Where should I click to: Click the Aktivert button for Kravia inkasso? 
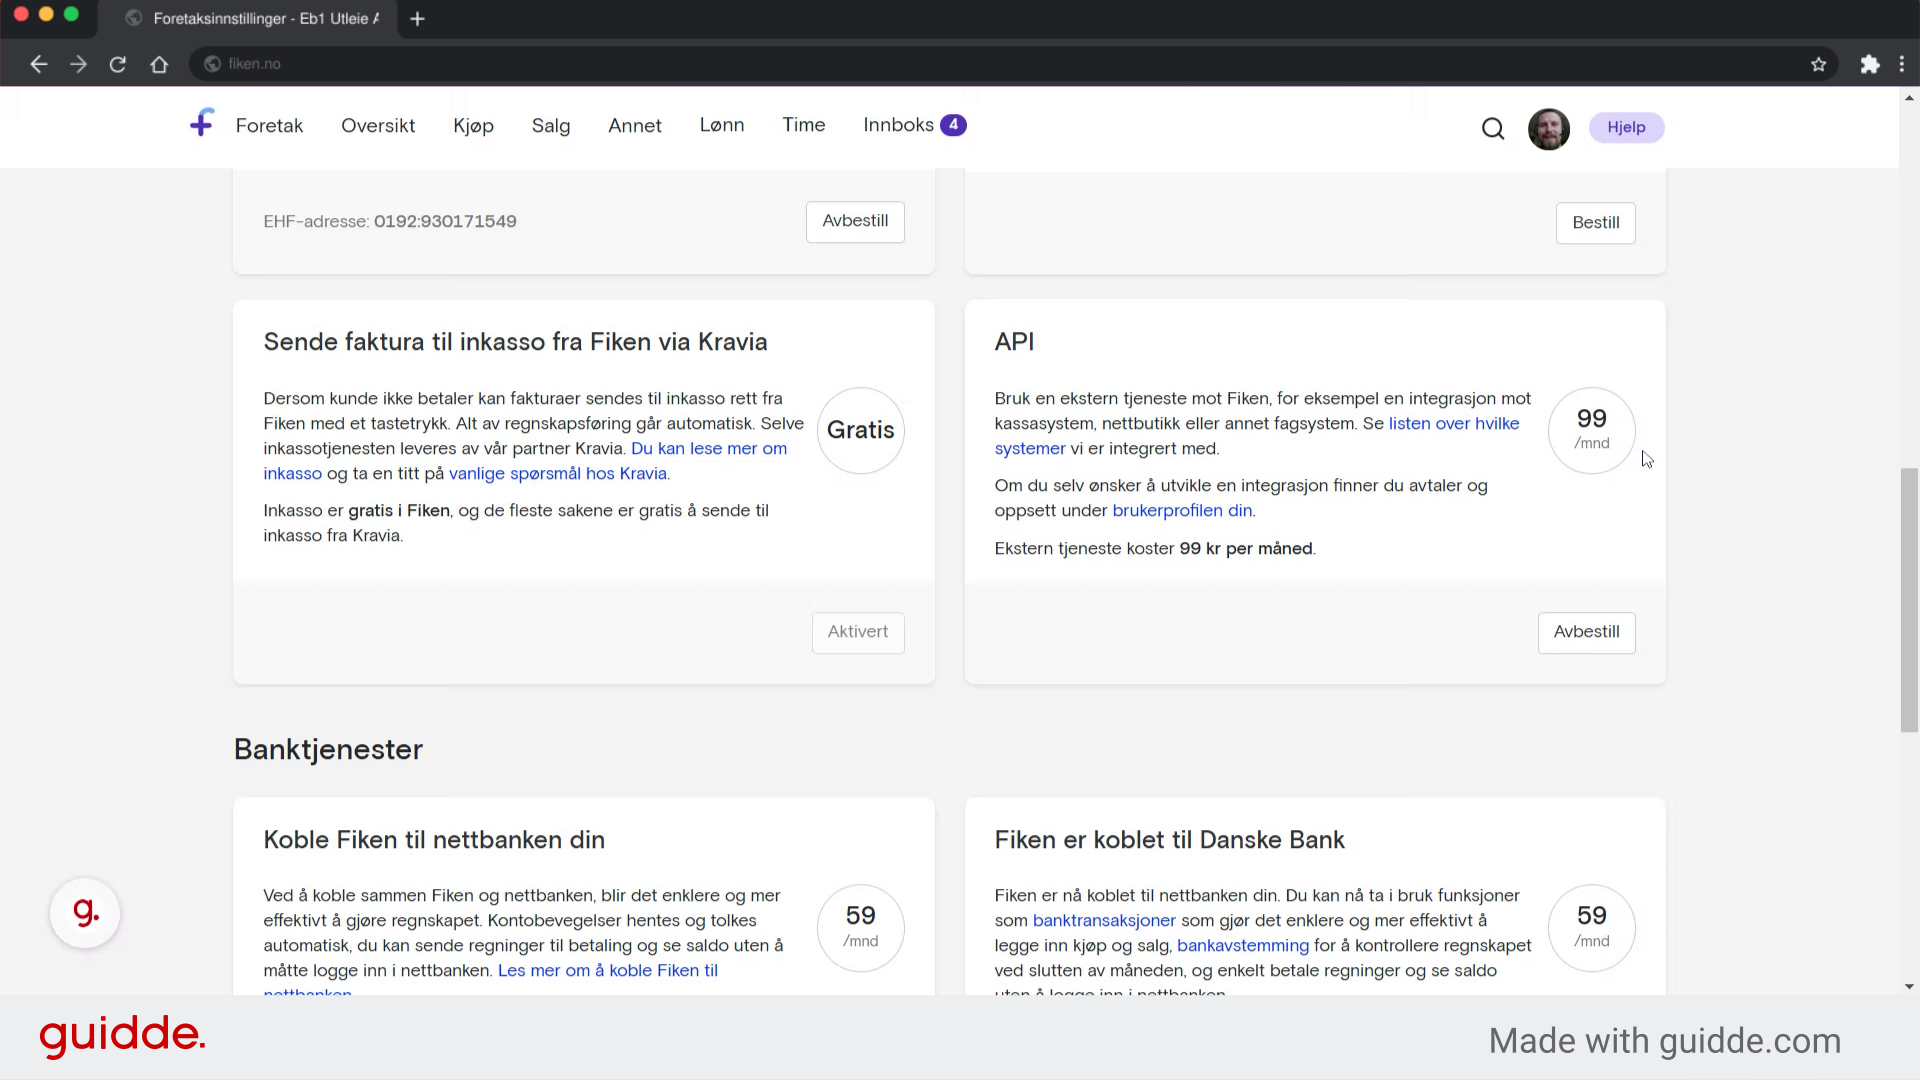point(858,632)
